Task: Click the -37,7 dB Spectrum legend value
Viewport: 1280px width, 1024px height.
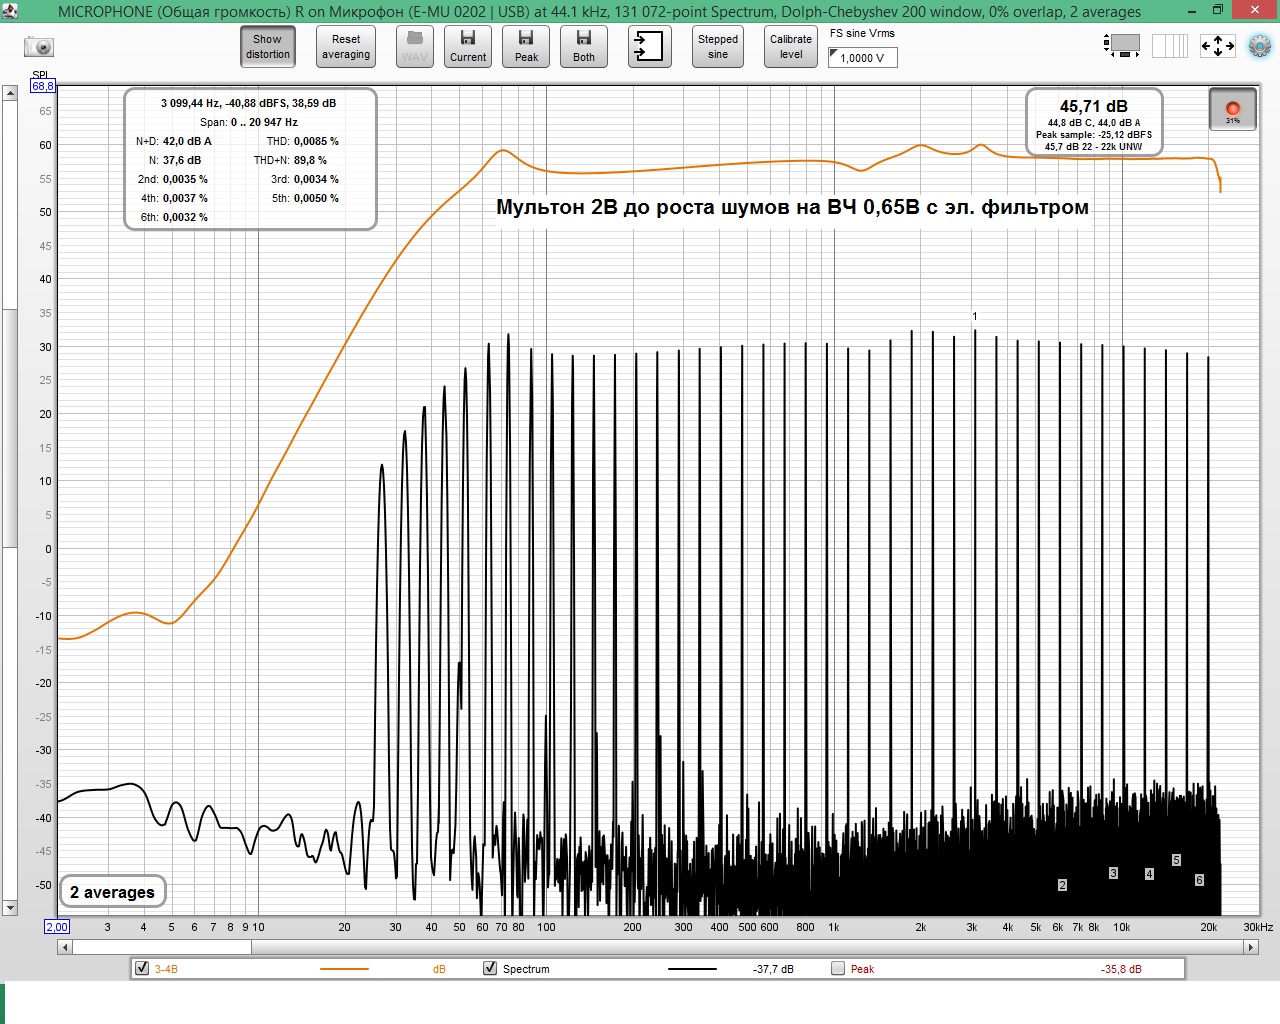Action: (773, 969)
